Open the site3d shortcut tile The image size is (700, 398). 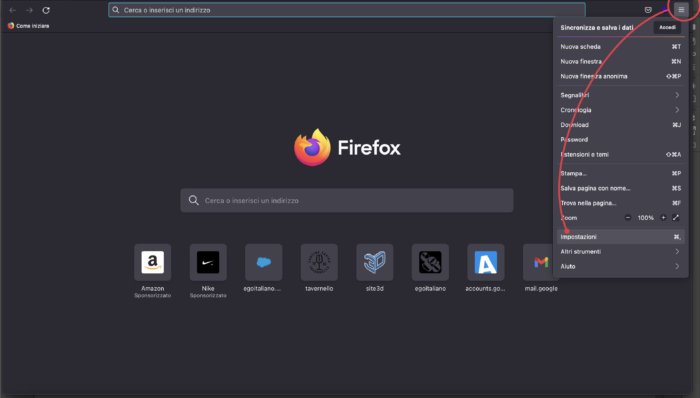coord(375,262)
